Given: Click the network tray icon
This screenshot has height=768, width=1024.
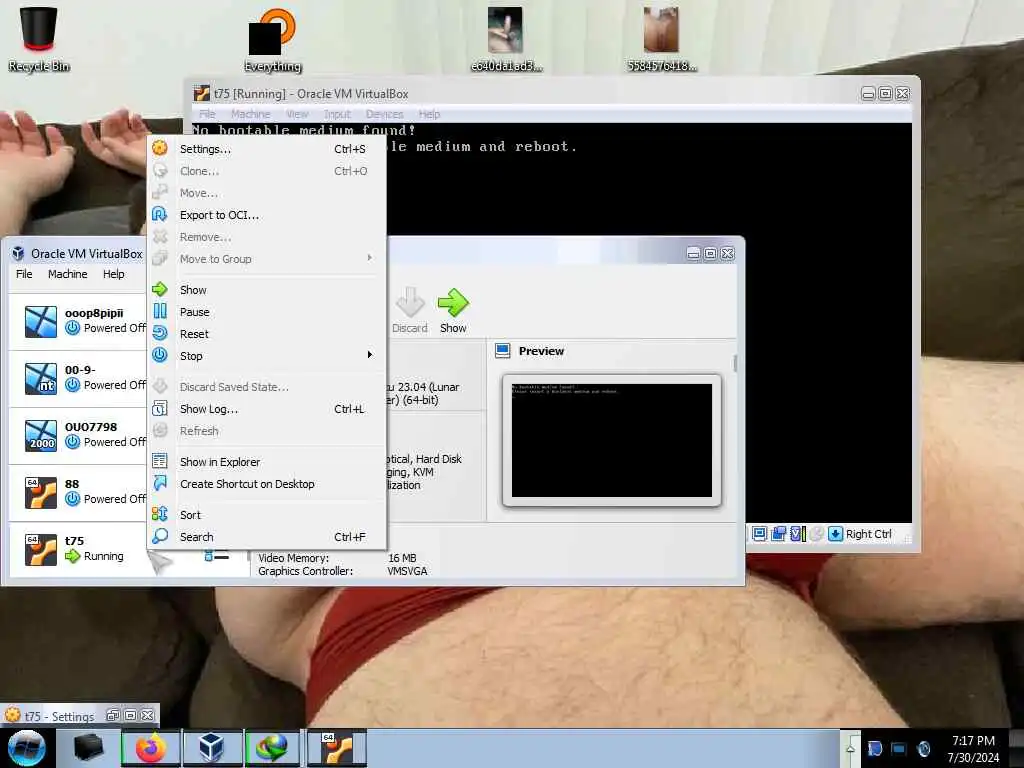Looking at the screenshot, I should (x=899, y=748).
